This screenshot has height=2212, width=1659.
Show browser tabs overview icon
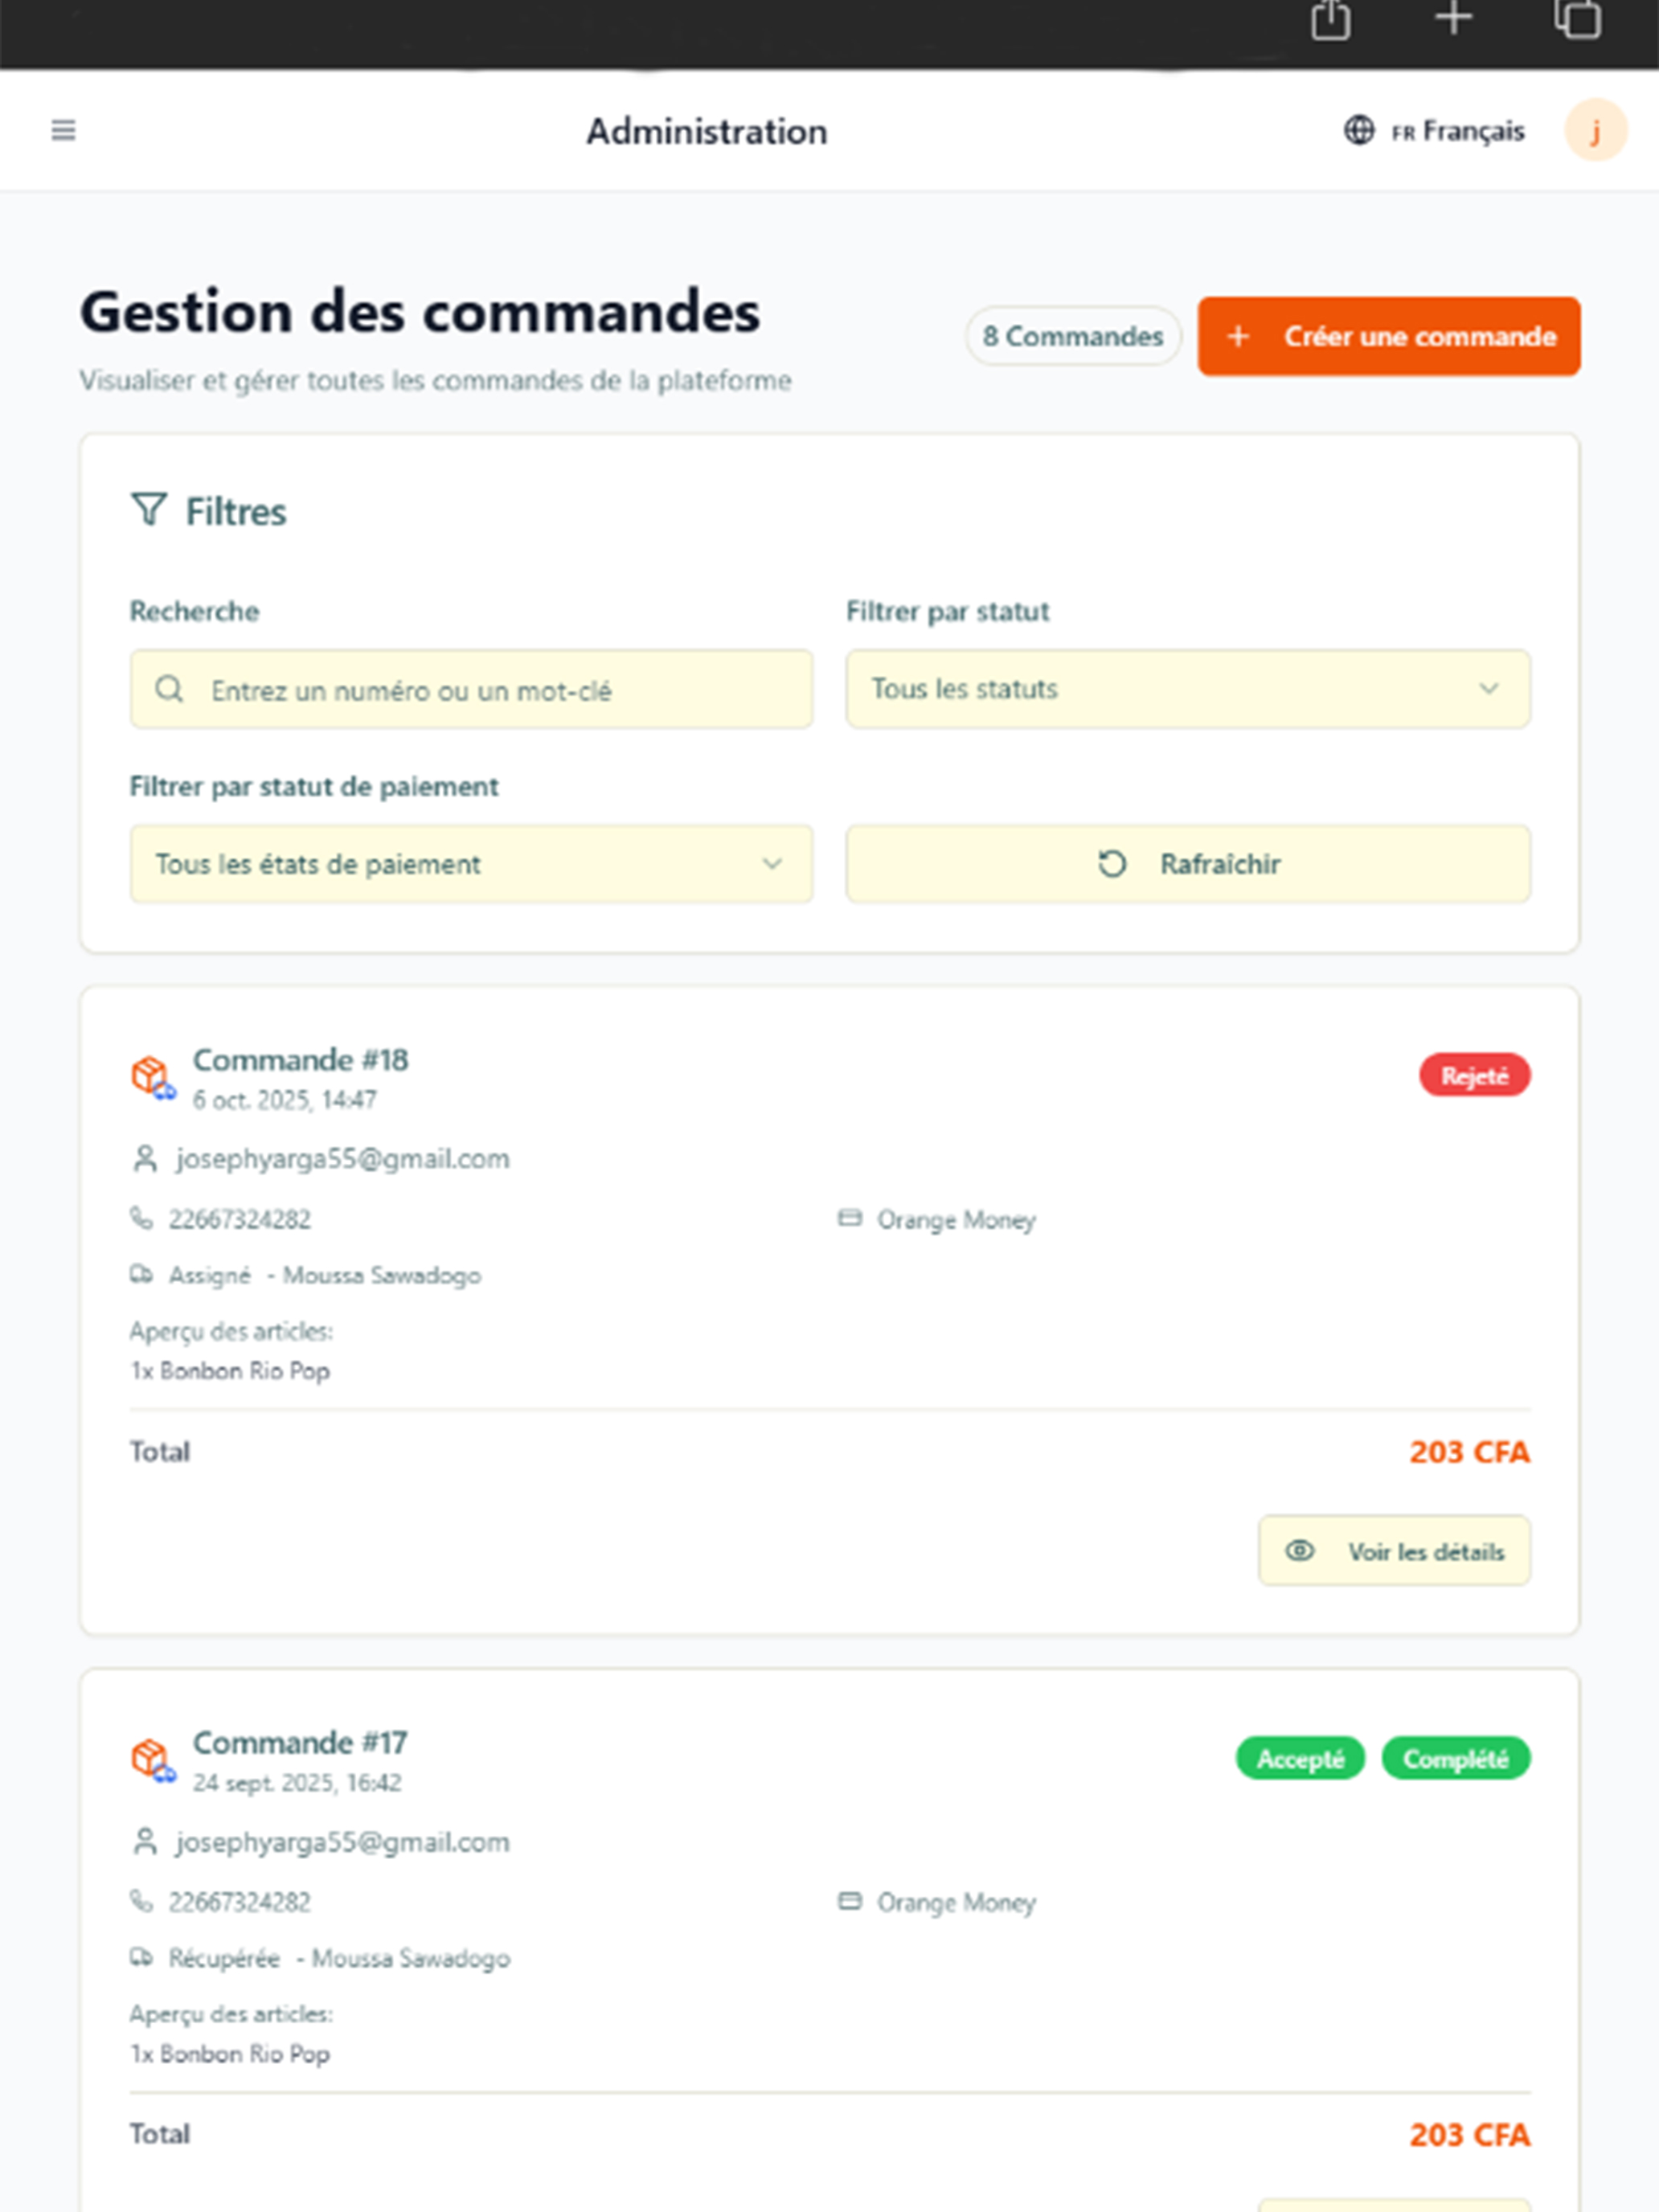point(1577,19)
